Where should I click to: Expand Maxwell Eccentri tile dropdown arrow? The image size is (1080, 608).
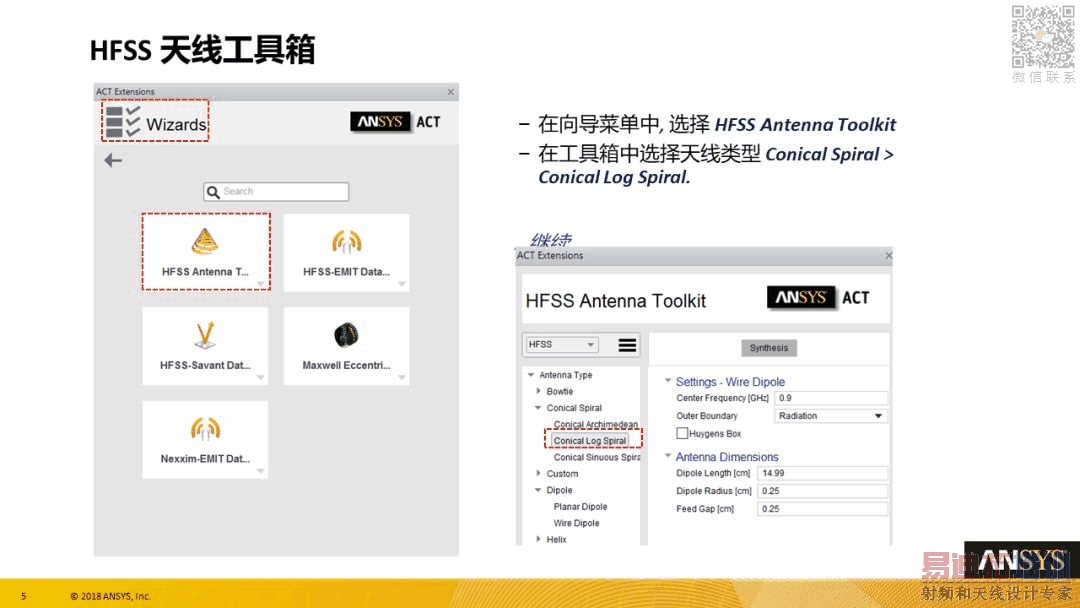click(x=402, y=377)
